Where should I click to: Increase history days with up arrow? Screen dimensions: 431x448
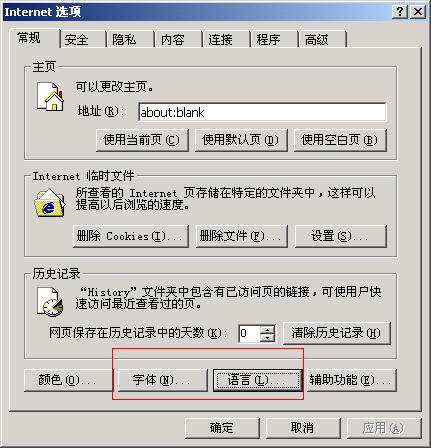[268, 329]
